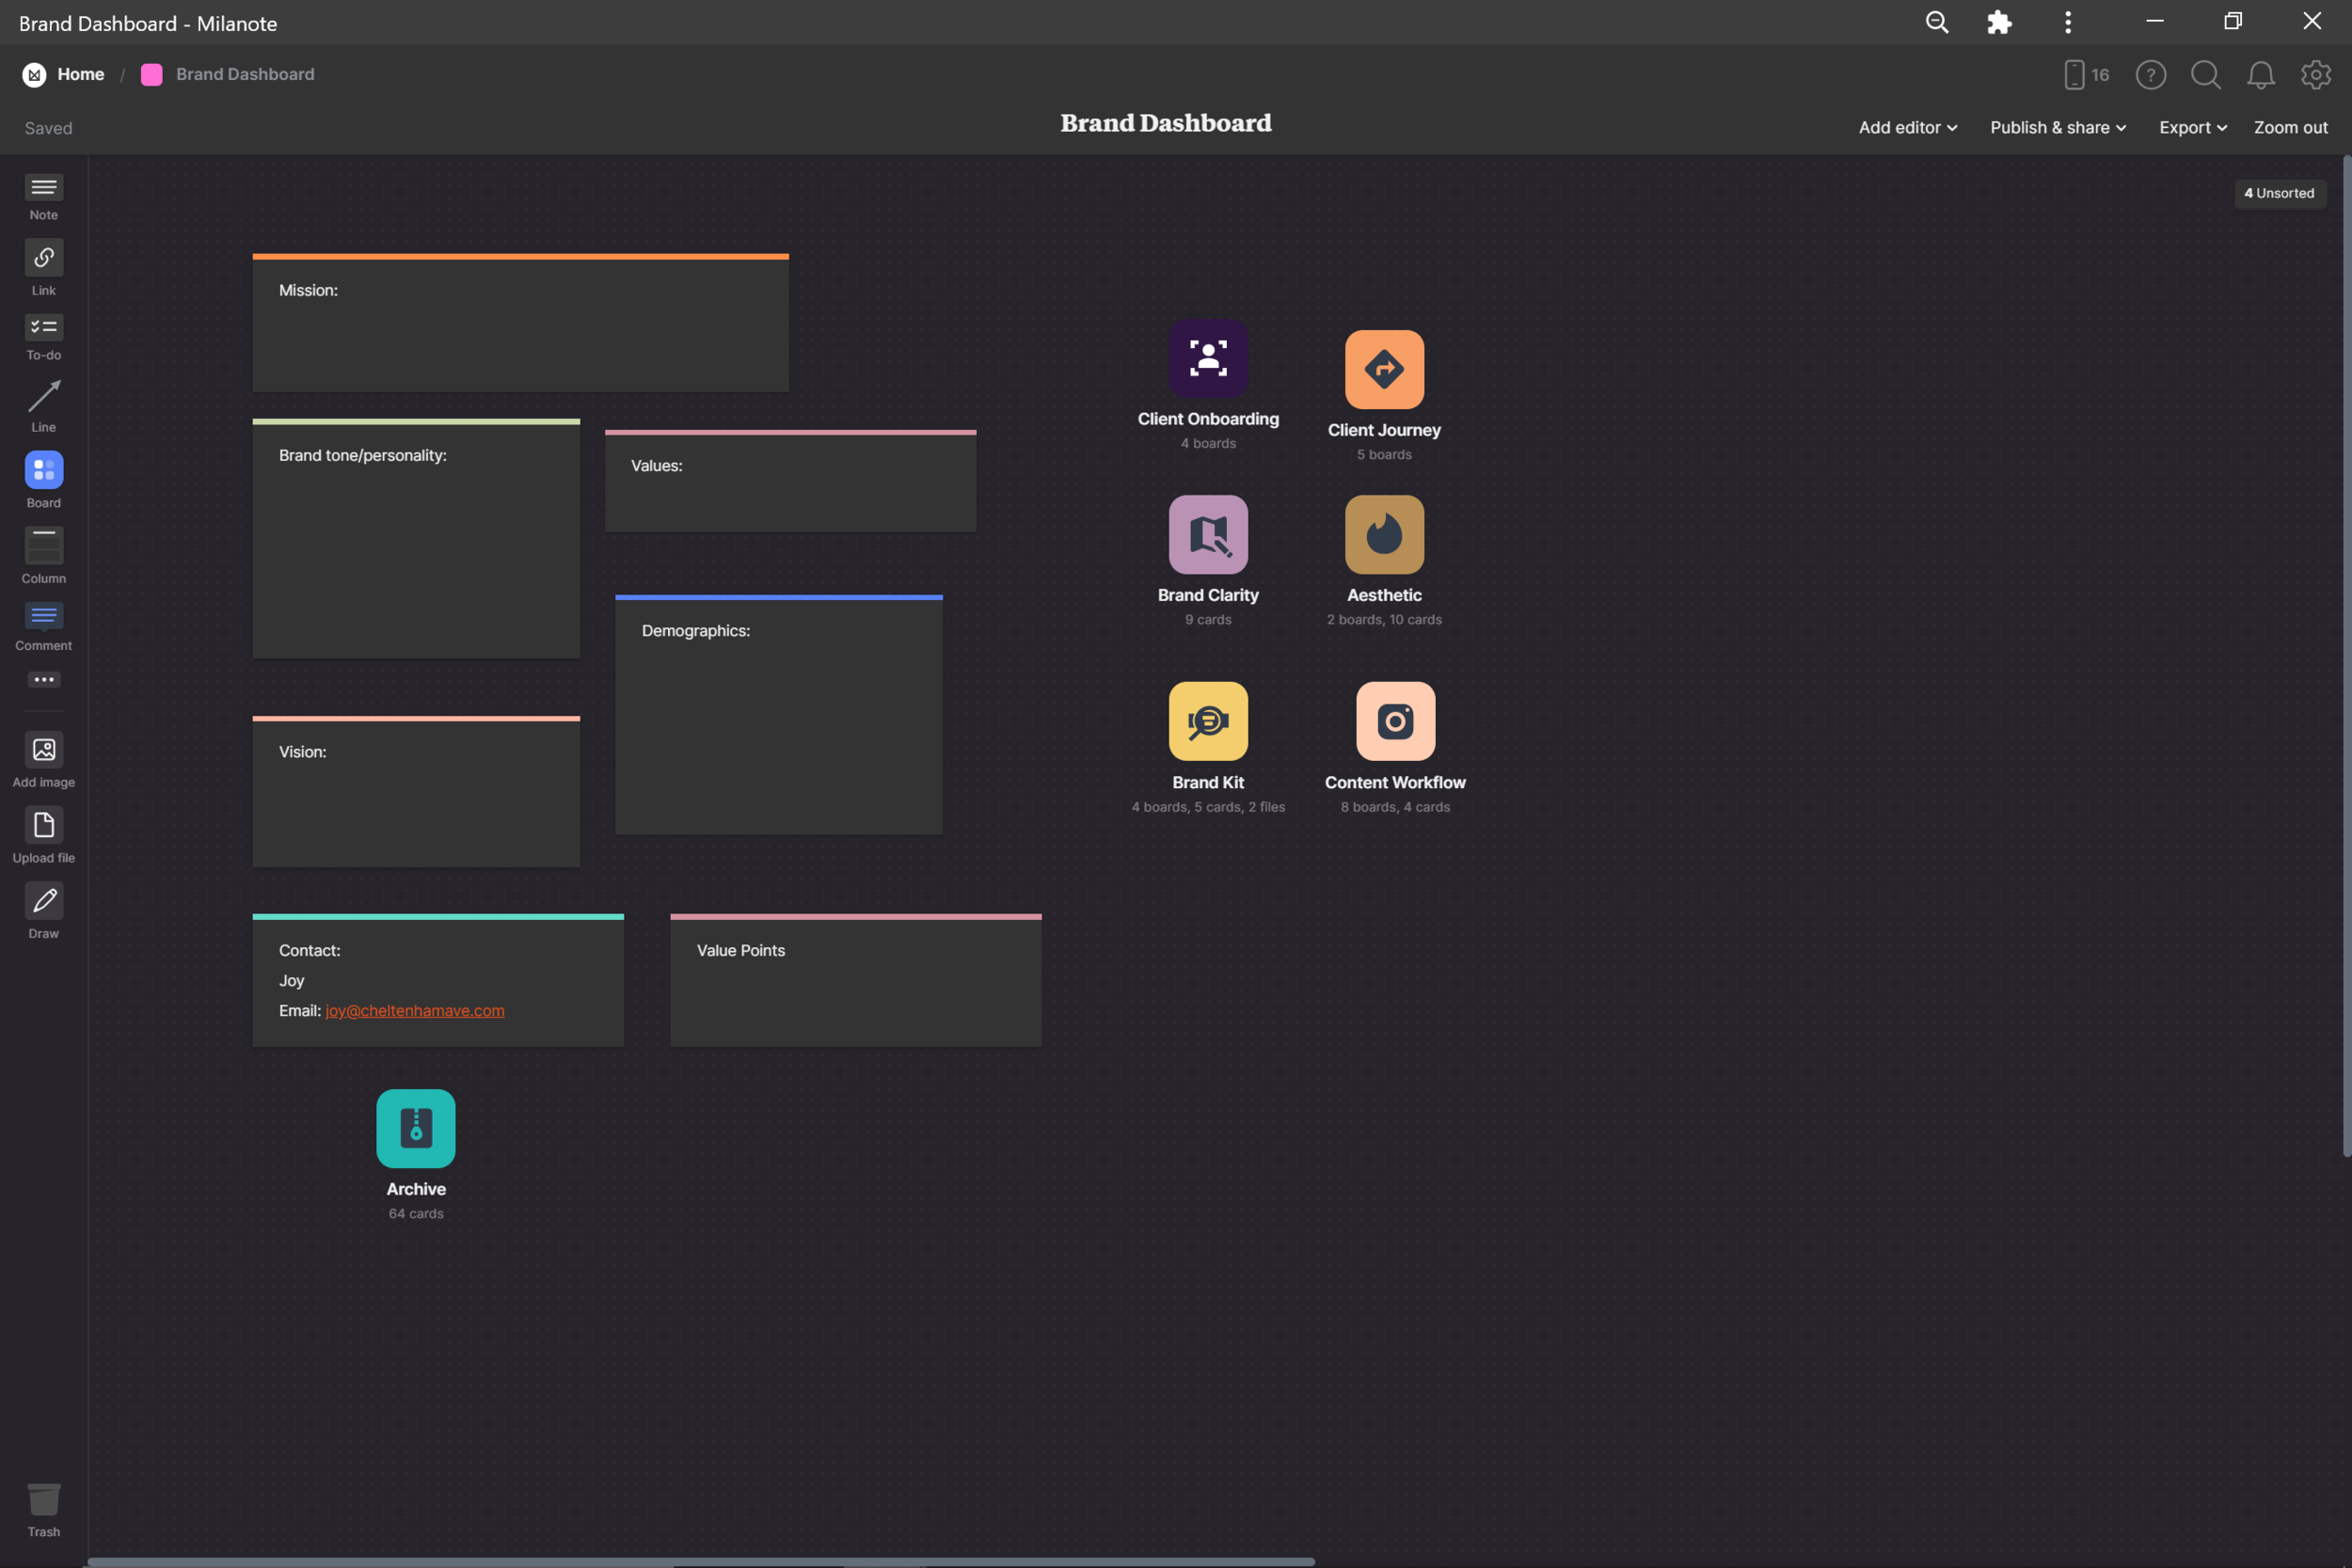2352x1568 pixels.
Task: Click the Upload file icon
Action: [x=44, y=826]
